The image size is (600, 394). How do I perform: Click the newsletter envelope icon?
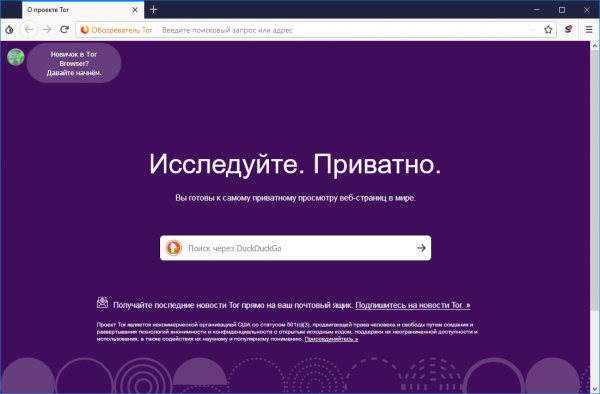pos(102,303)
